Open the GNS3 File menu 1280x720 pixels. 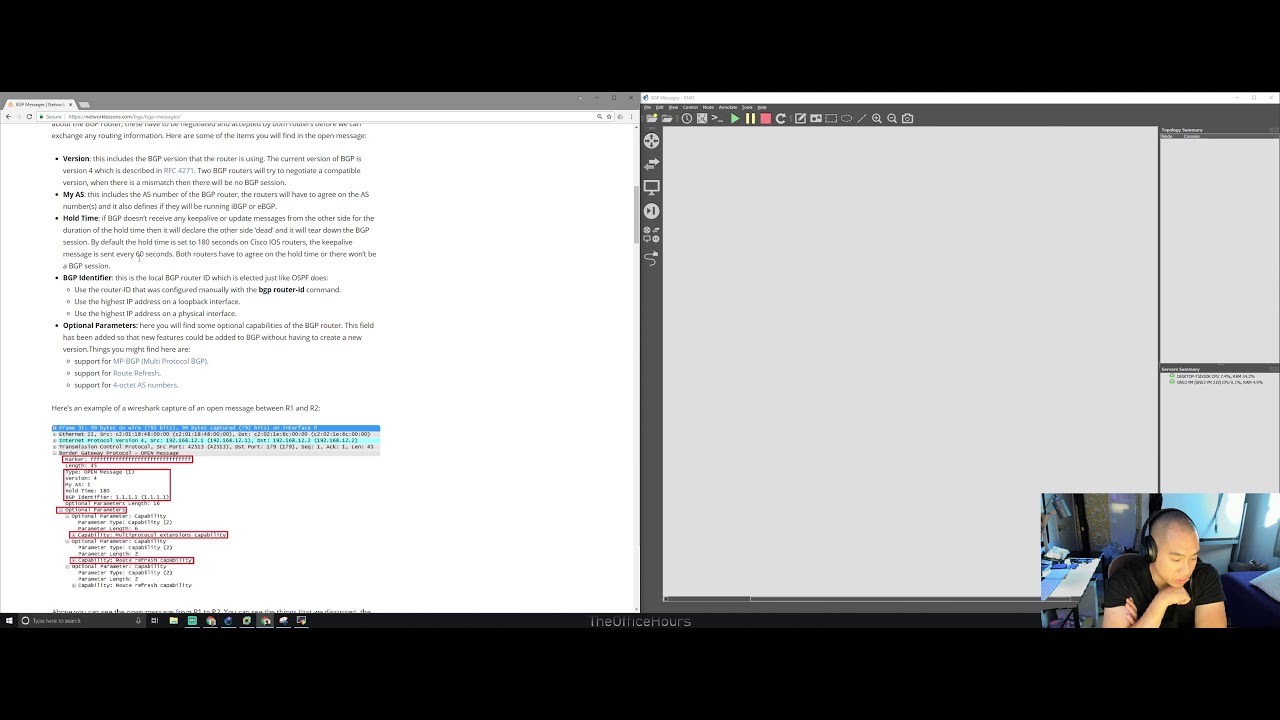click(647, 107)
